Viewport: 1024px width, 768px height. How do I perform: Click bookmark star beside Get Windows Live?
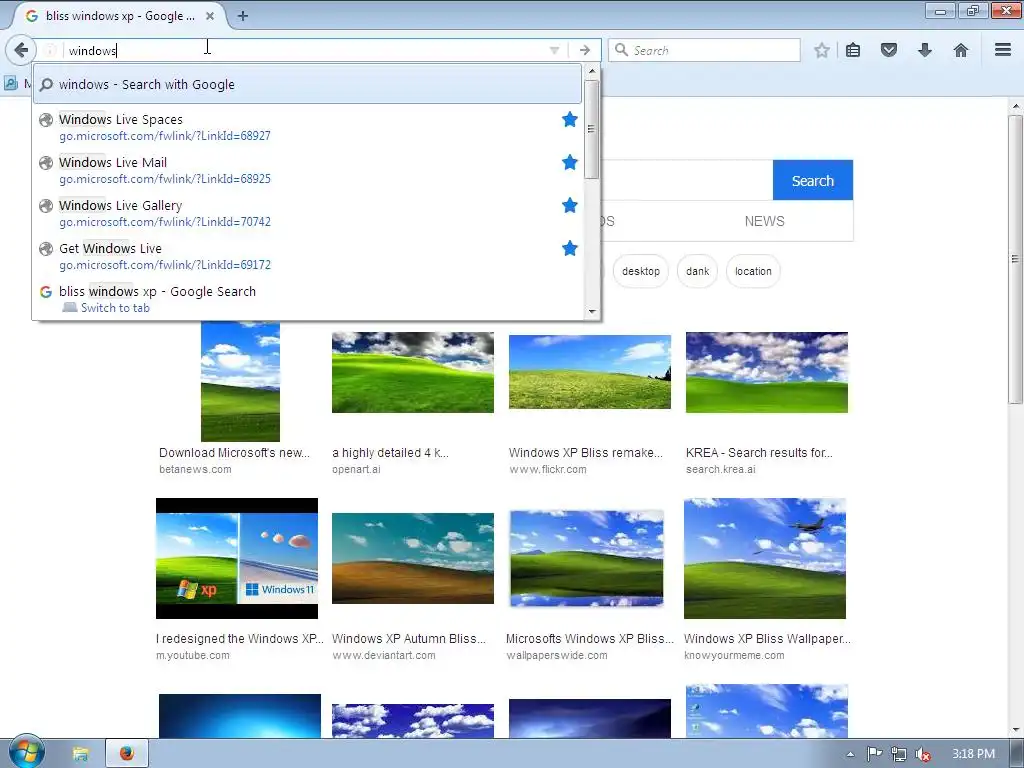[x=569, y=249]
